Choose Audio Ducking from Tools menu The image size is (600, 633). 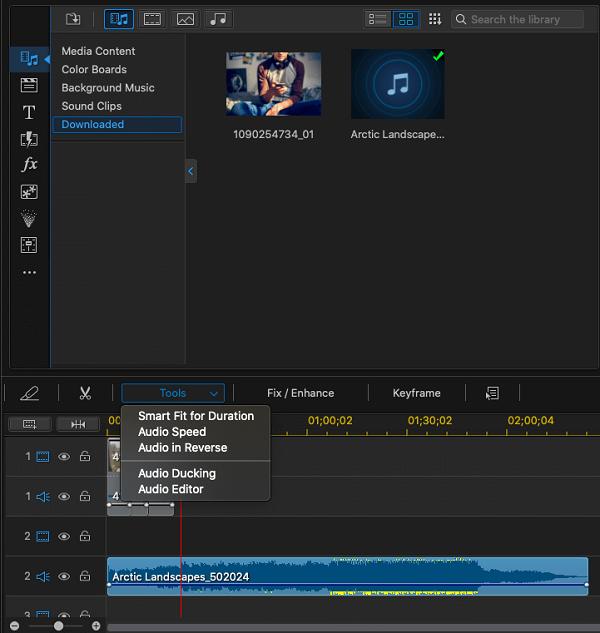point(176,473)
